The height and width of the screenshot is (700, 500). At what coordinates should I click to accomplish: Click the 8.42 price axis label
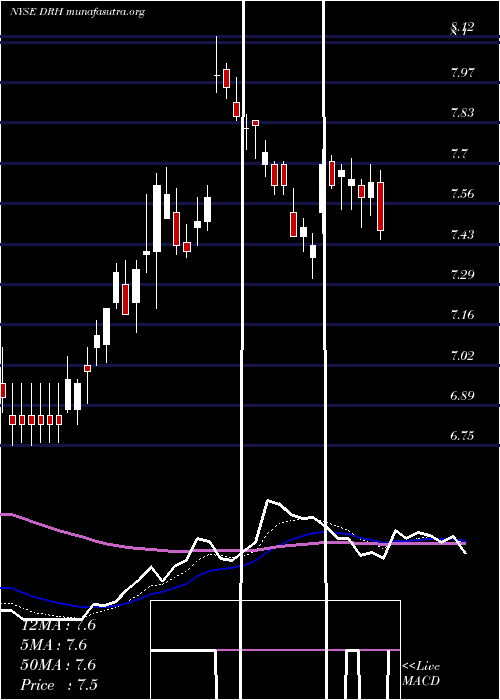462,27
